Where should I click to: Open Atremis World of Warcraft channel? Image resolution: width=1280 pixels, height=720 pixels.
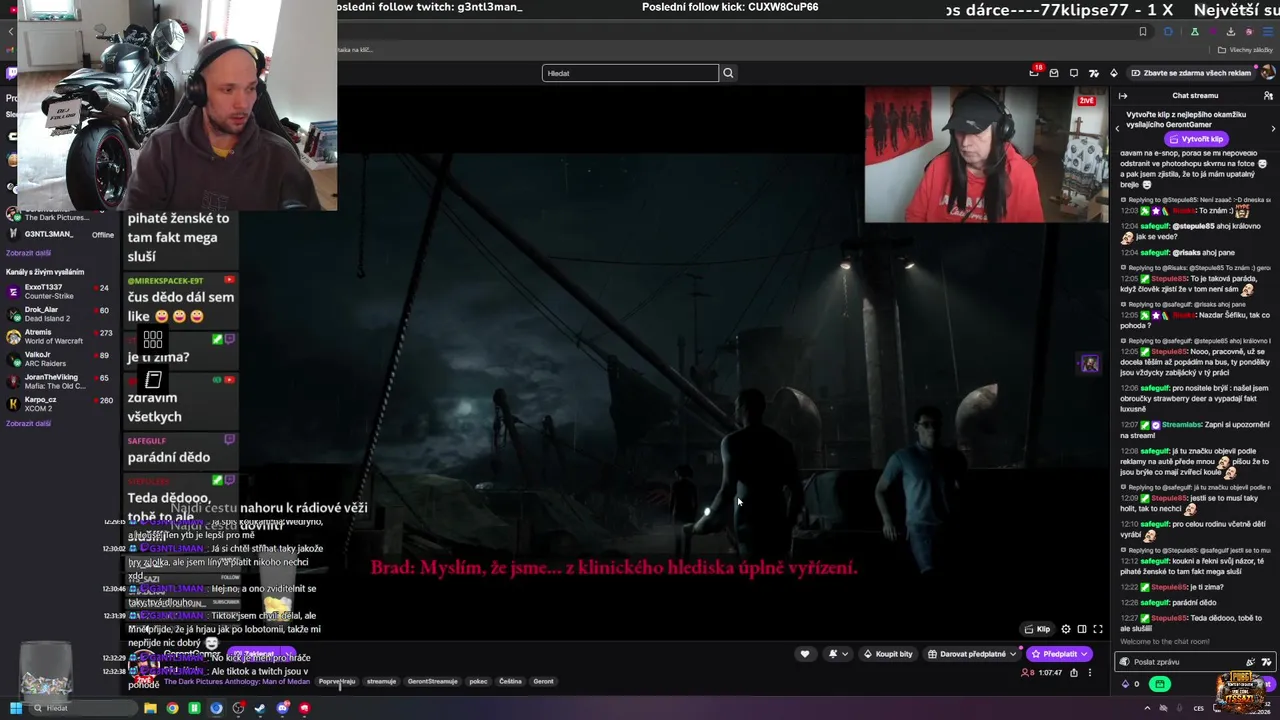[x=60, y=337]
